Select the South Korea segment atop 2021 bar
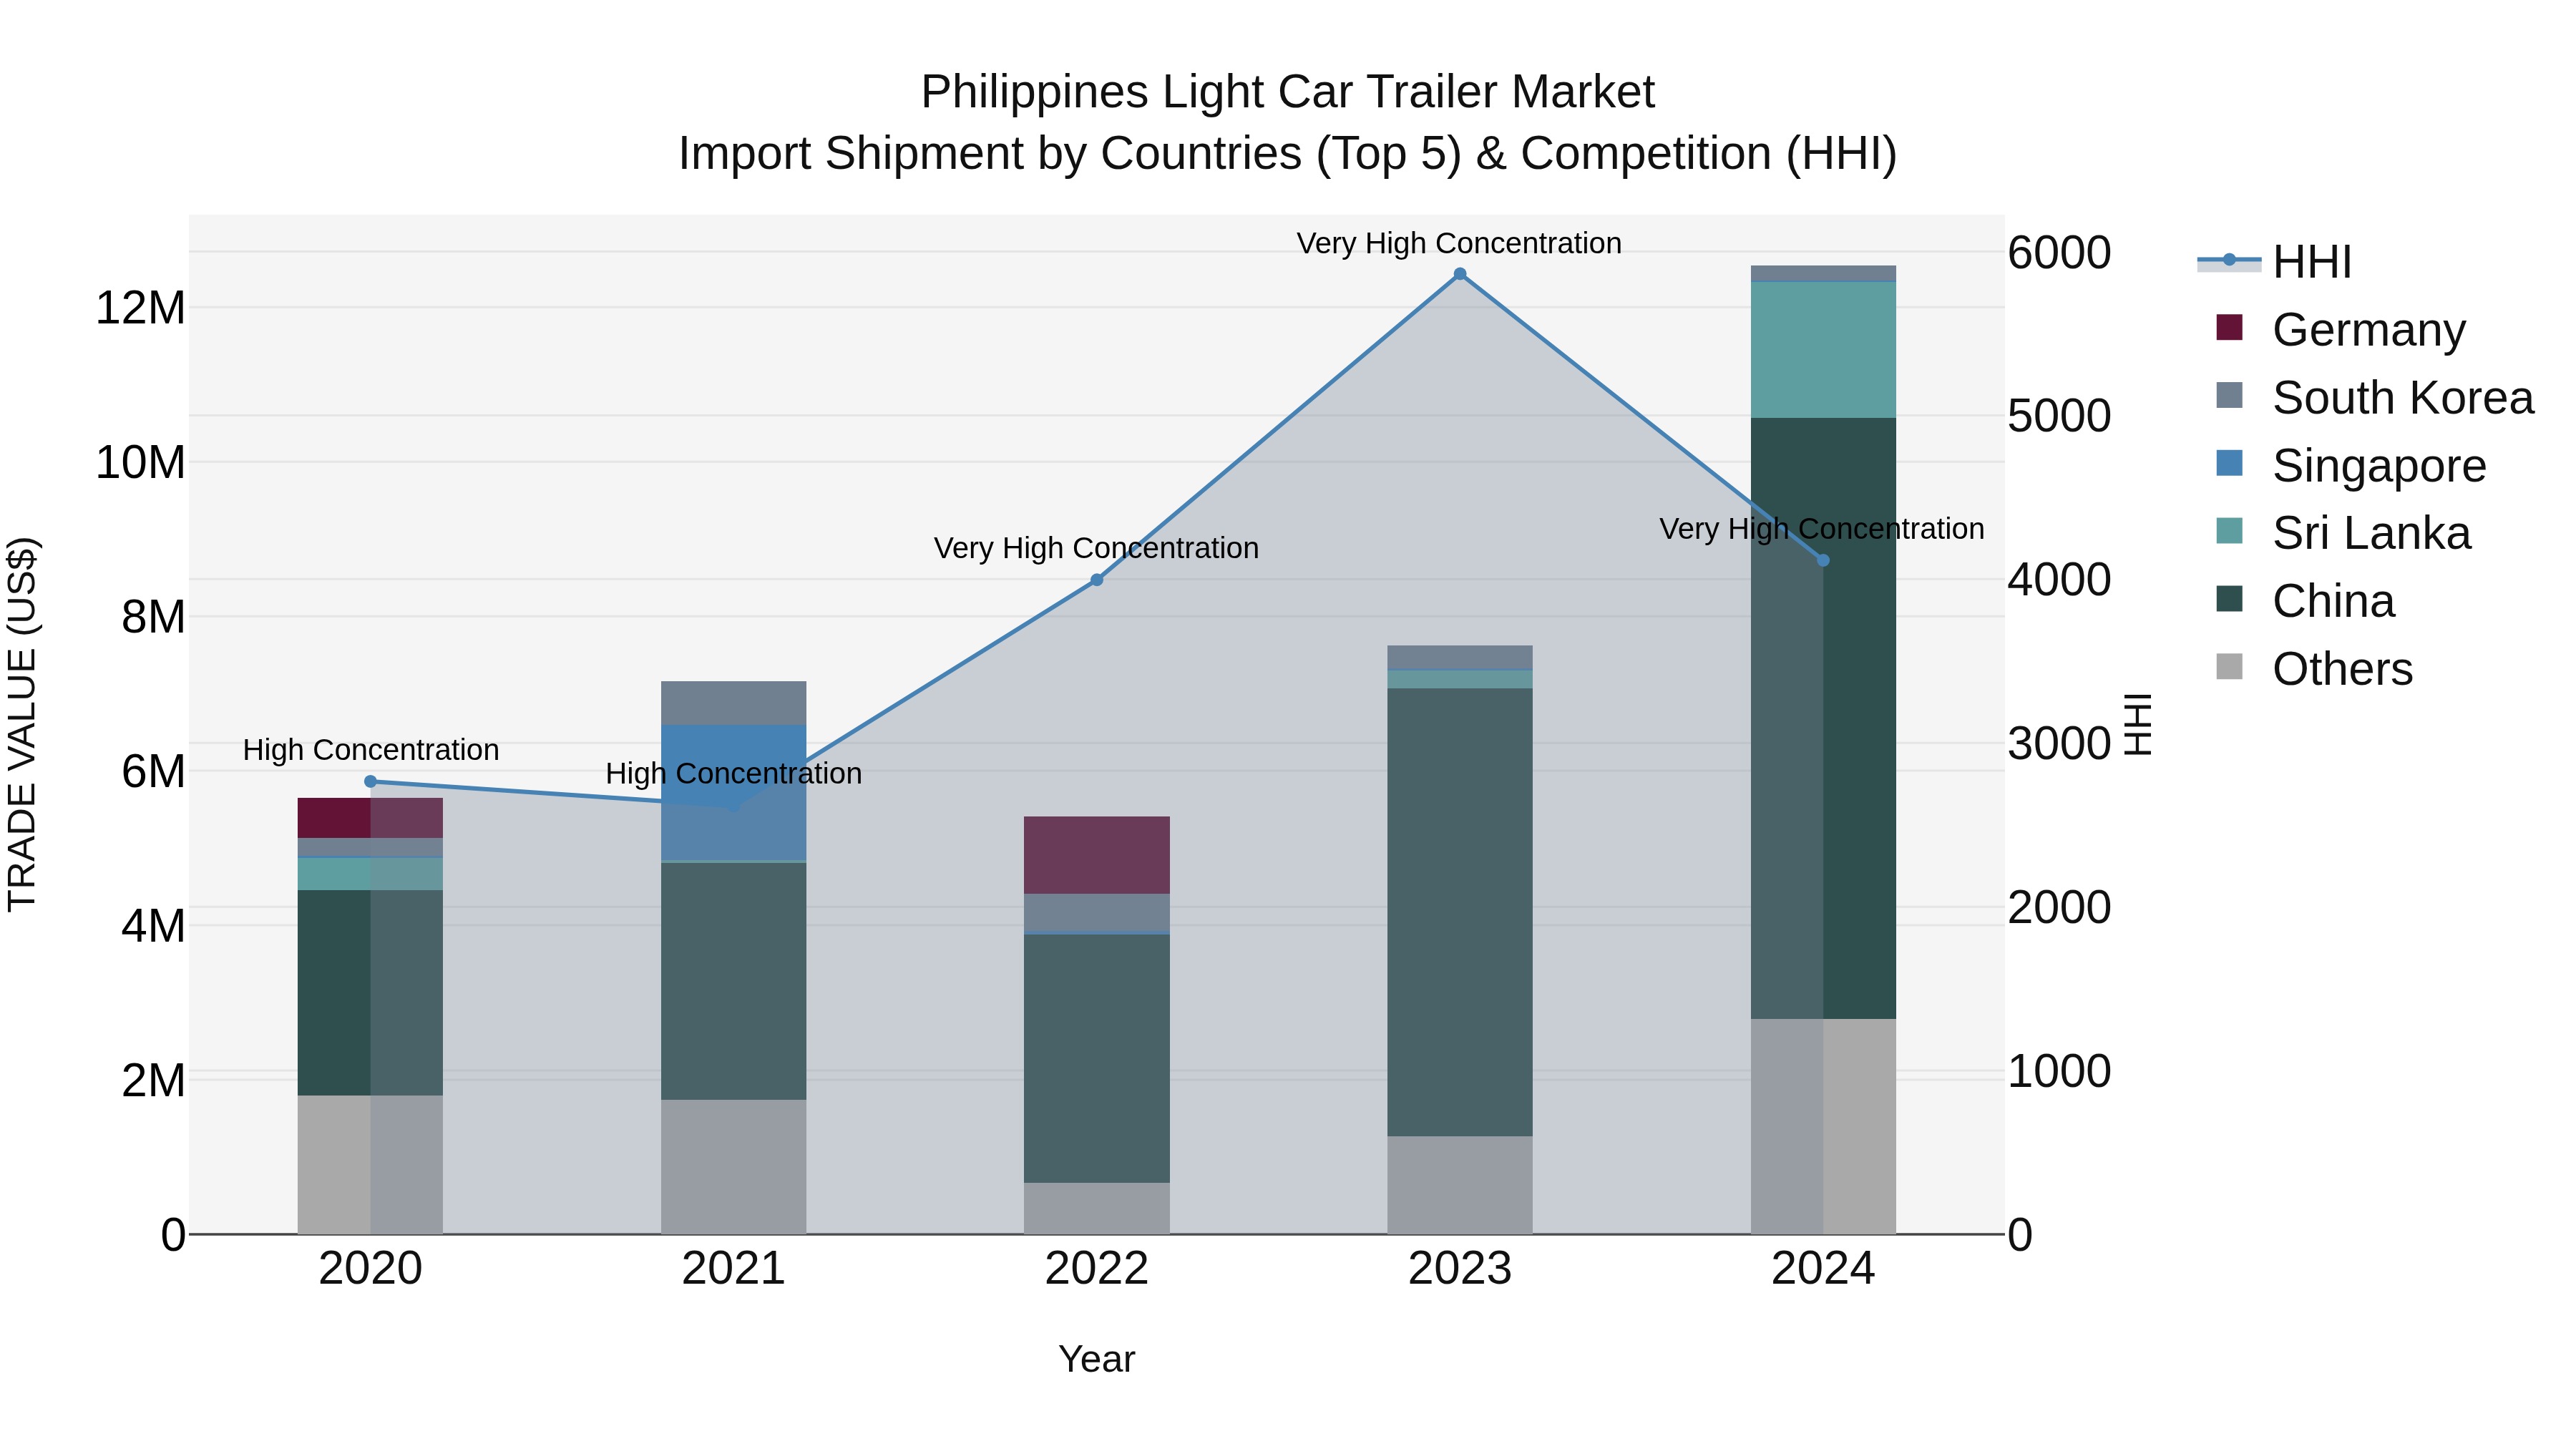Image resolution: width=2576 pixels, height=1449 pixels. pyautogui.click(x=733, y=703)
